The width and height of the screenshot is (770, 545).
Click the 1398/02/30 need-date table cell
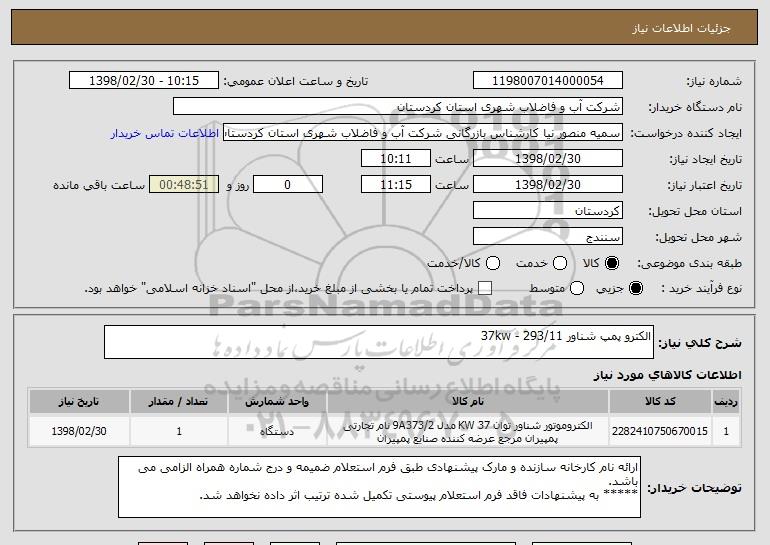[x=79, y=431]
